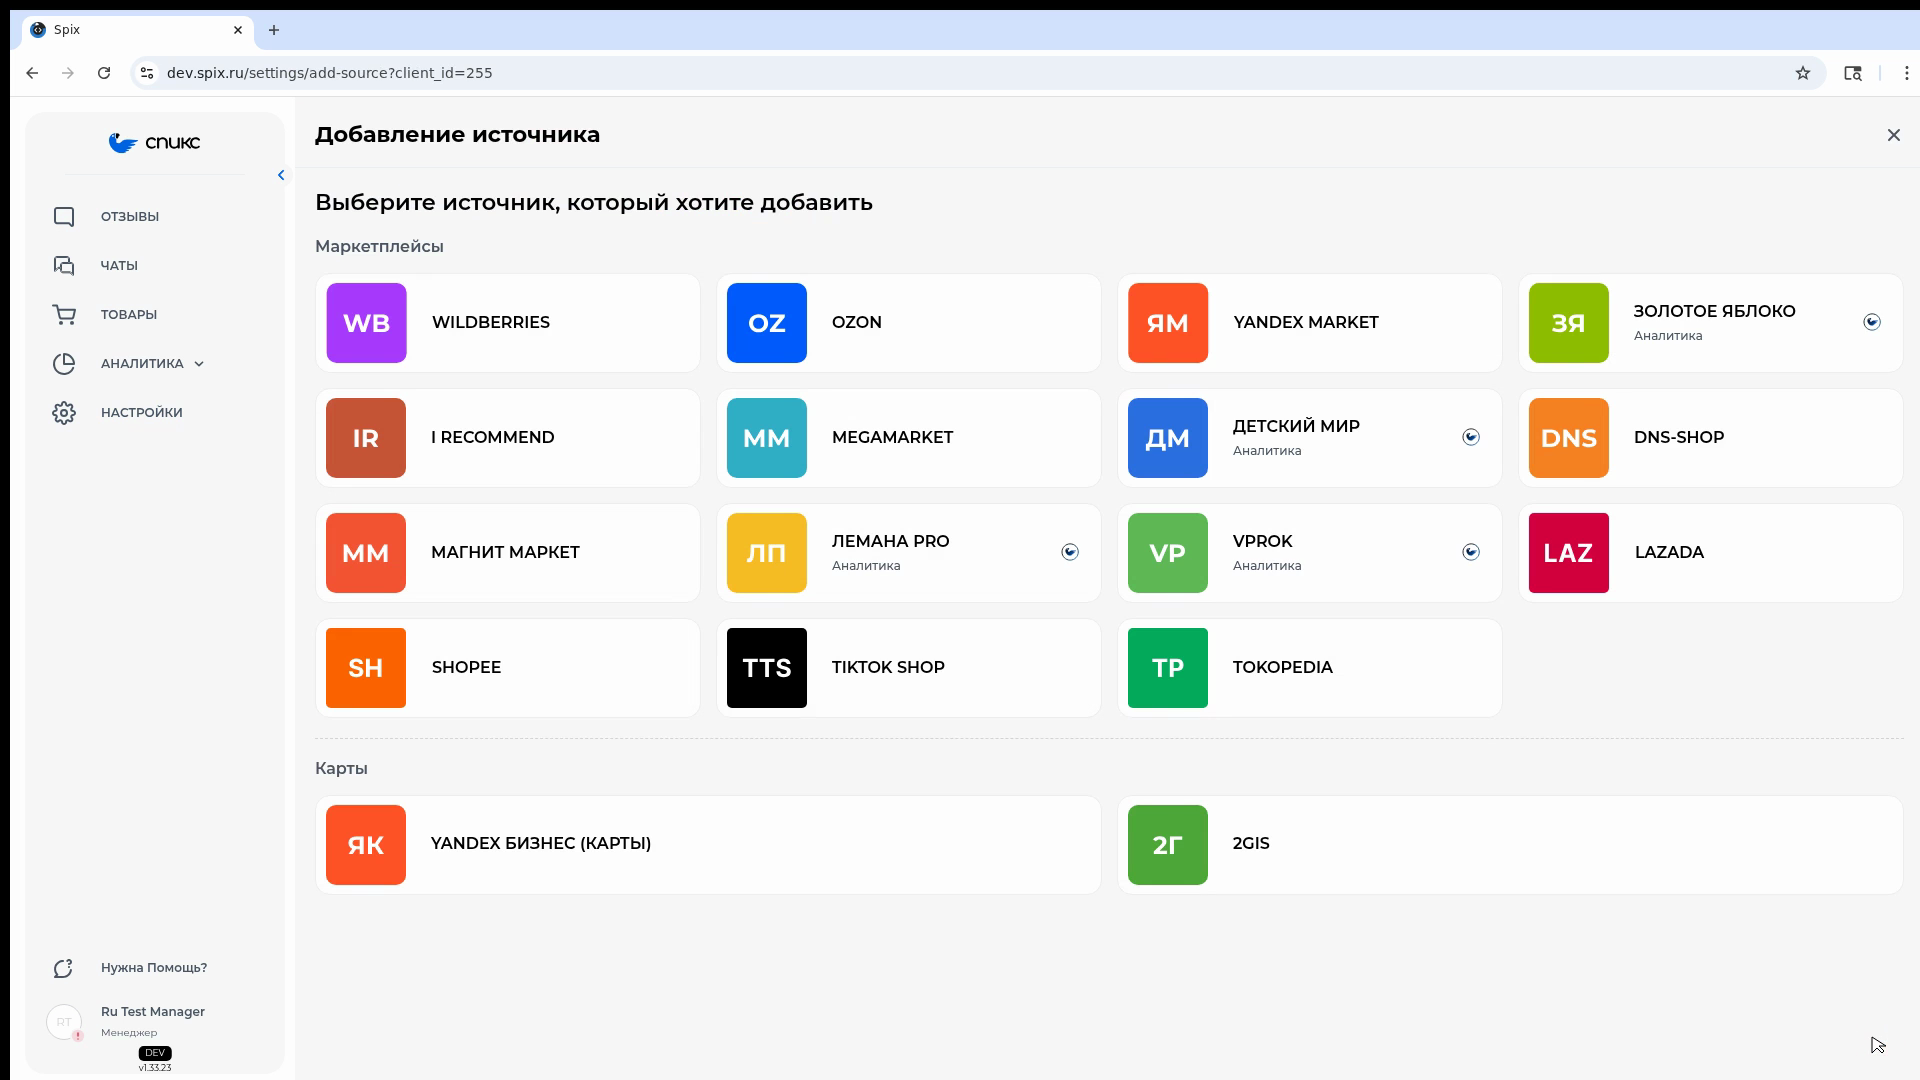Click the TP Tokopedia logo tile

point(1168,668)
